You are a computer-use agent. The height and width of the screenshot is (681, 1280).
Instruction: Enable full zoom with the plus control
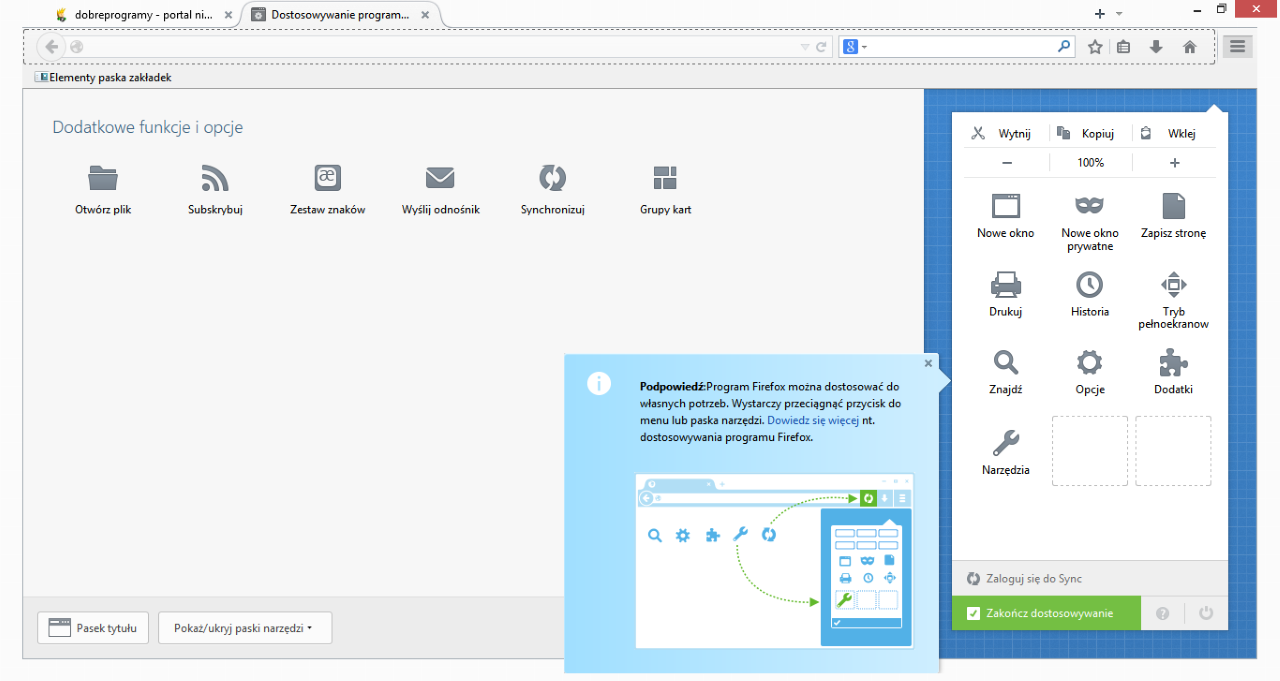pos(1174,162)
